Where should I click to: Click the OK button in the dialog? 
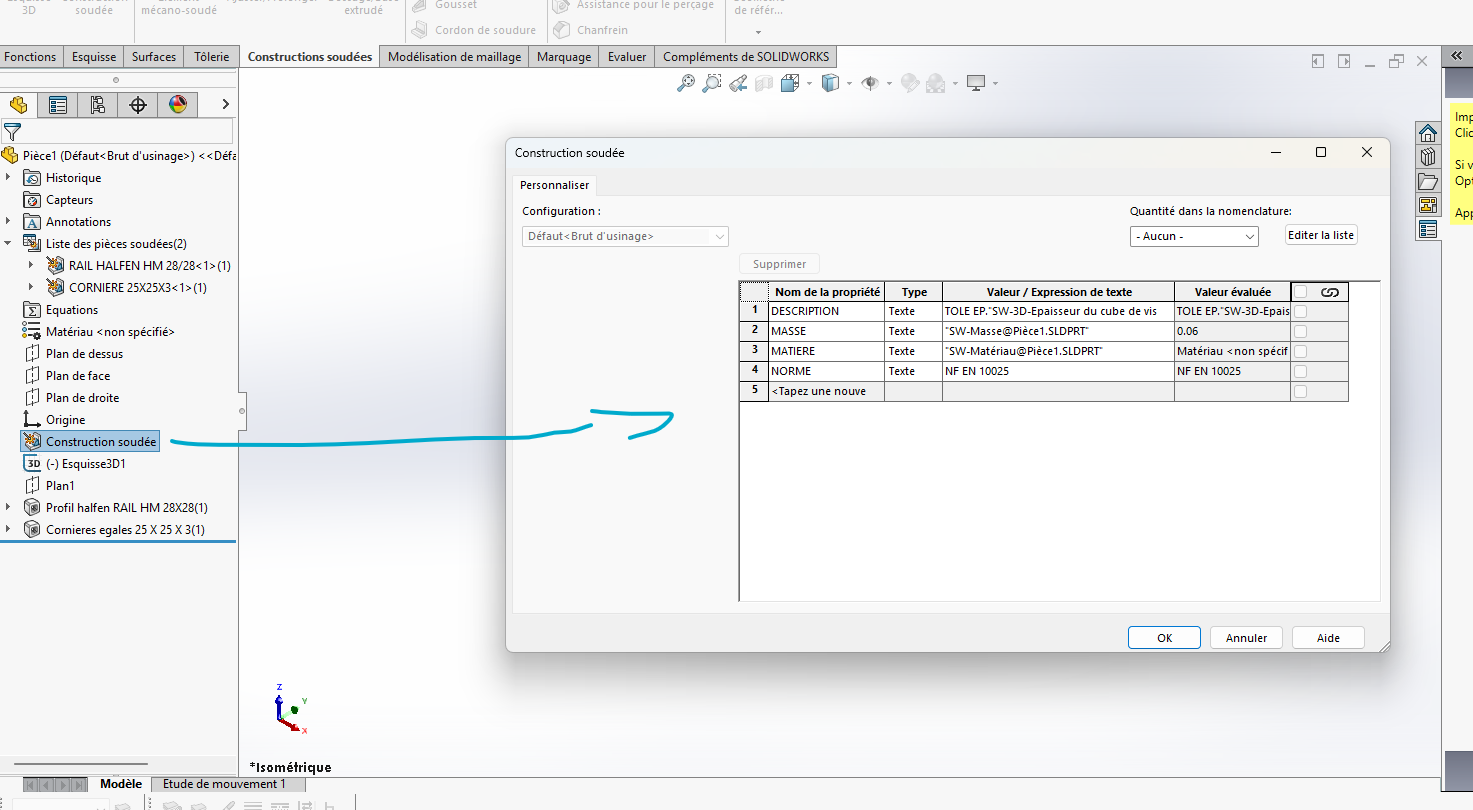click(x=1164, y=638)
